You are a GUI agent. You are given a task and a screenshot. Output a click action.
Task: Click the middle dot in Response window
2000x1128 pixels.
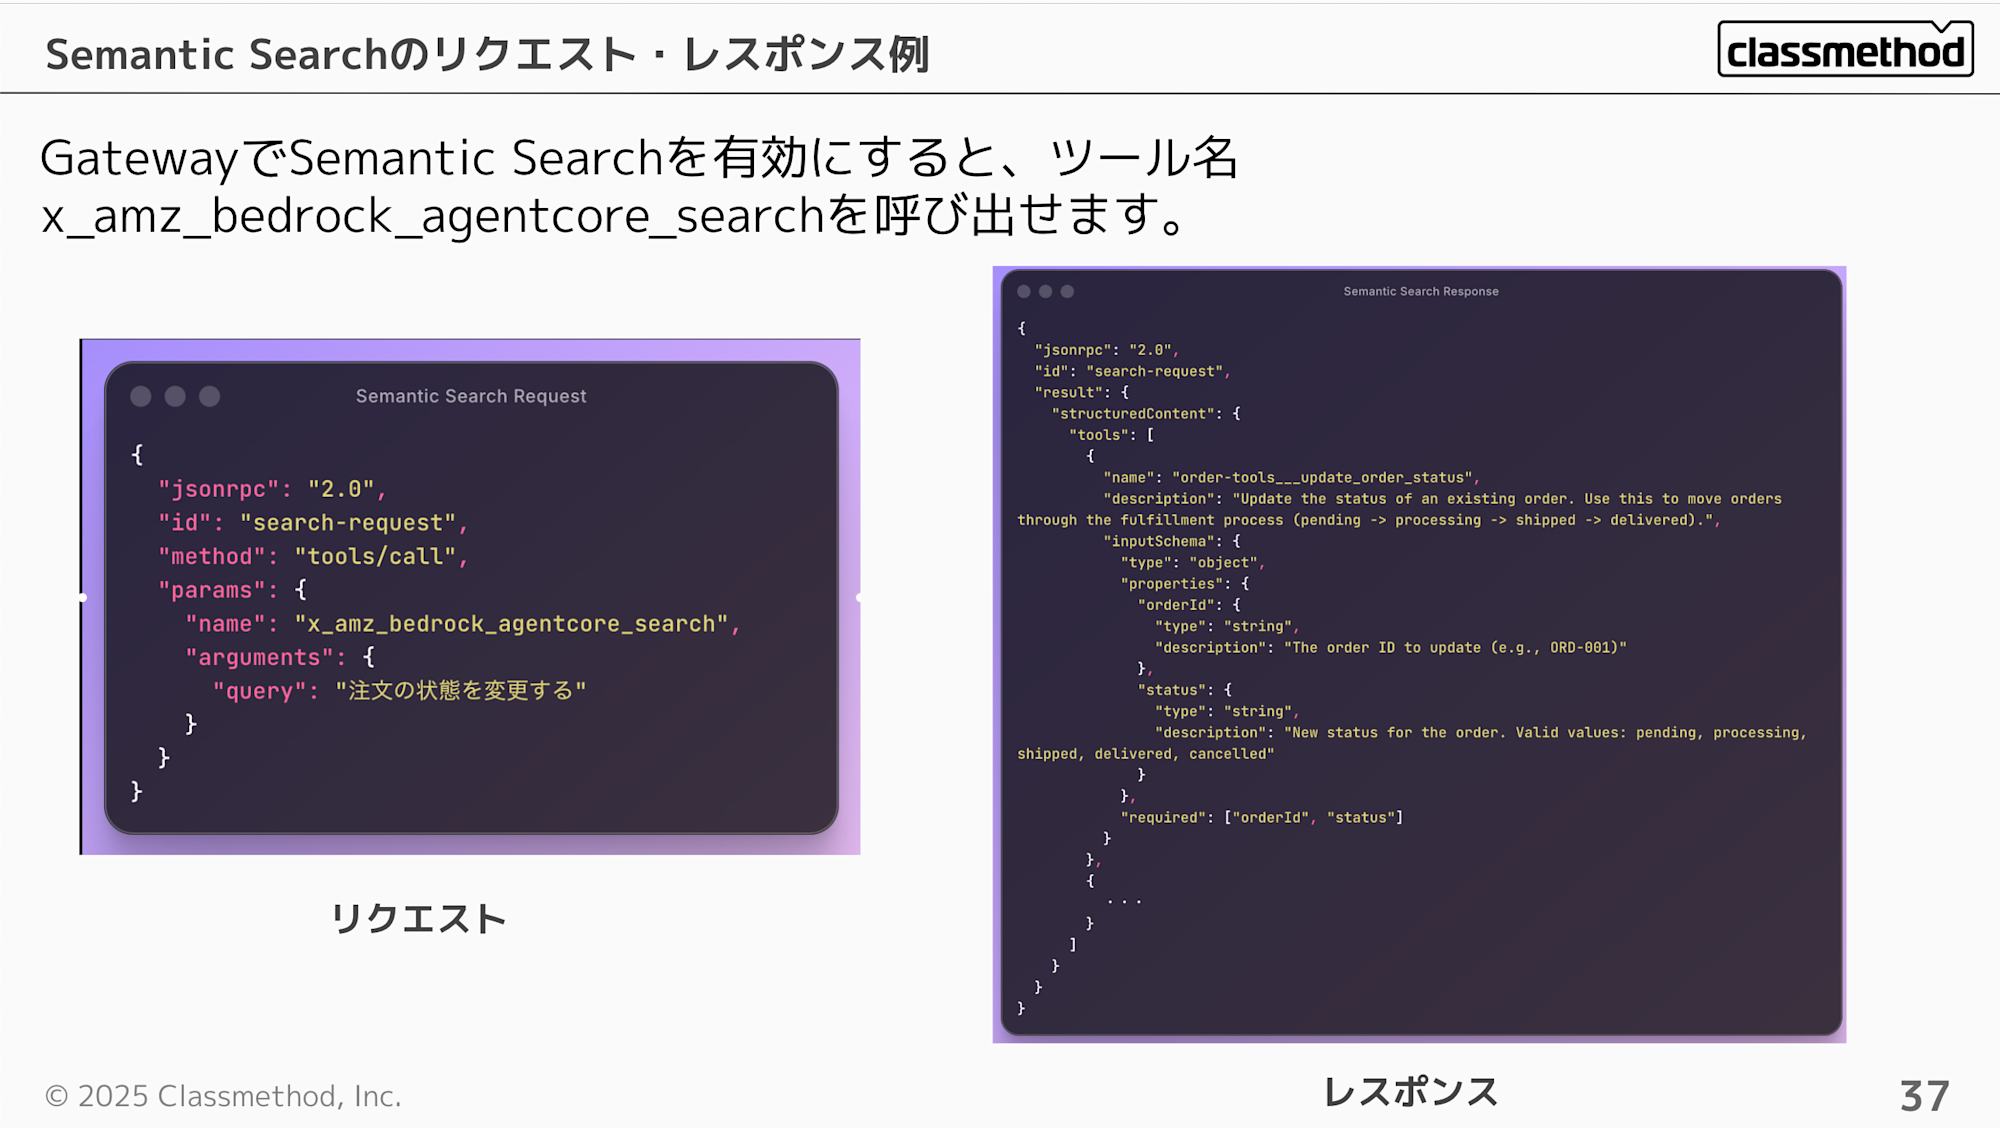pyautogui.click(x=1046, y=291)
